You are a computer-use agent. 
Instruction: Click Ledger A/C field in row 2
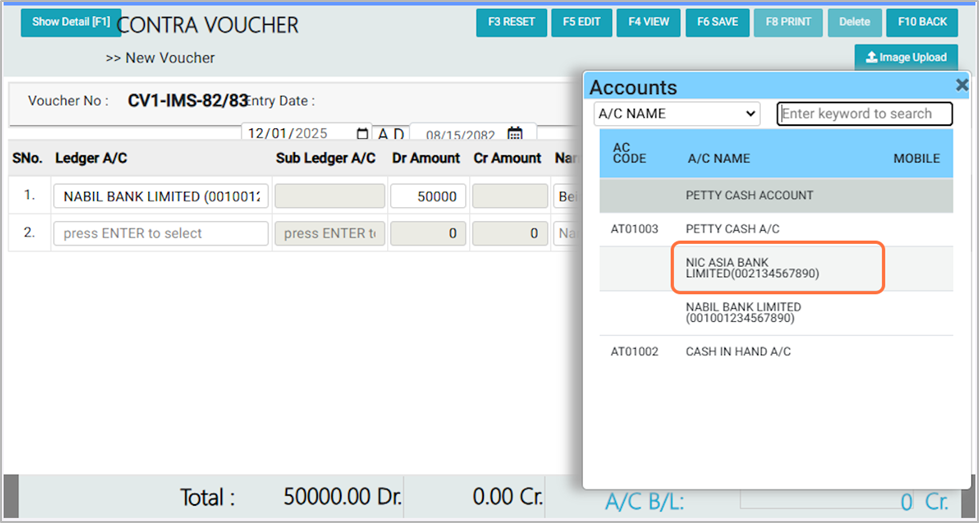coord(160,234)
